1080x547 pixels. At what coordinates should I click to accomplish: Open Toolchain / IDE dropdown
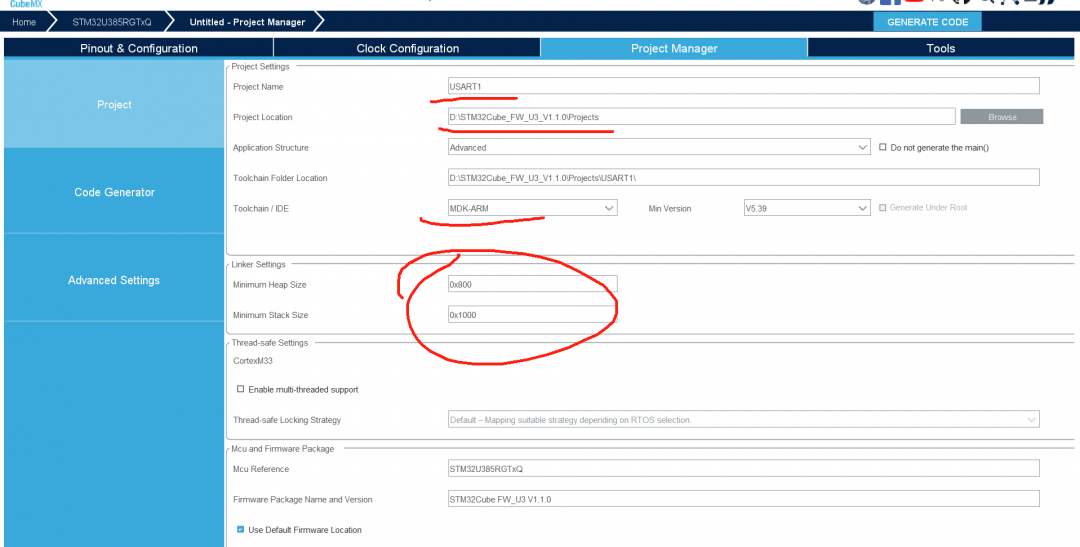point(532,207)
